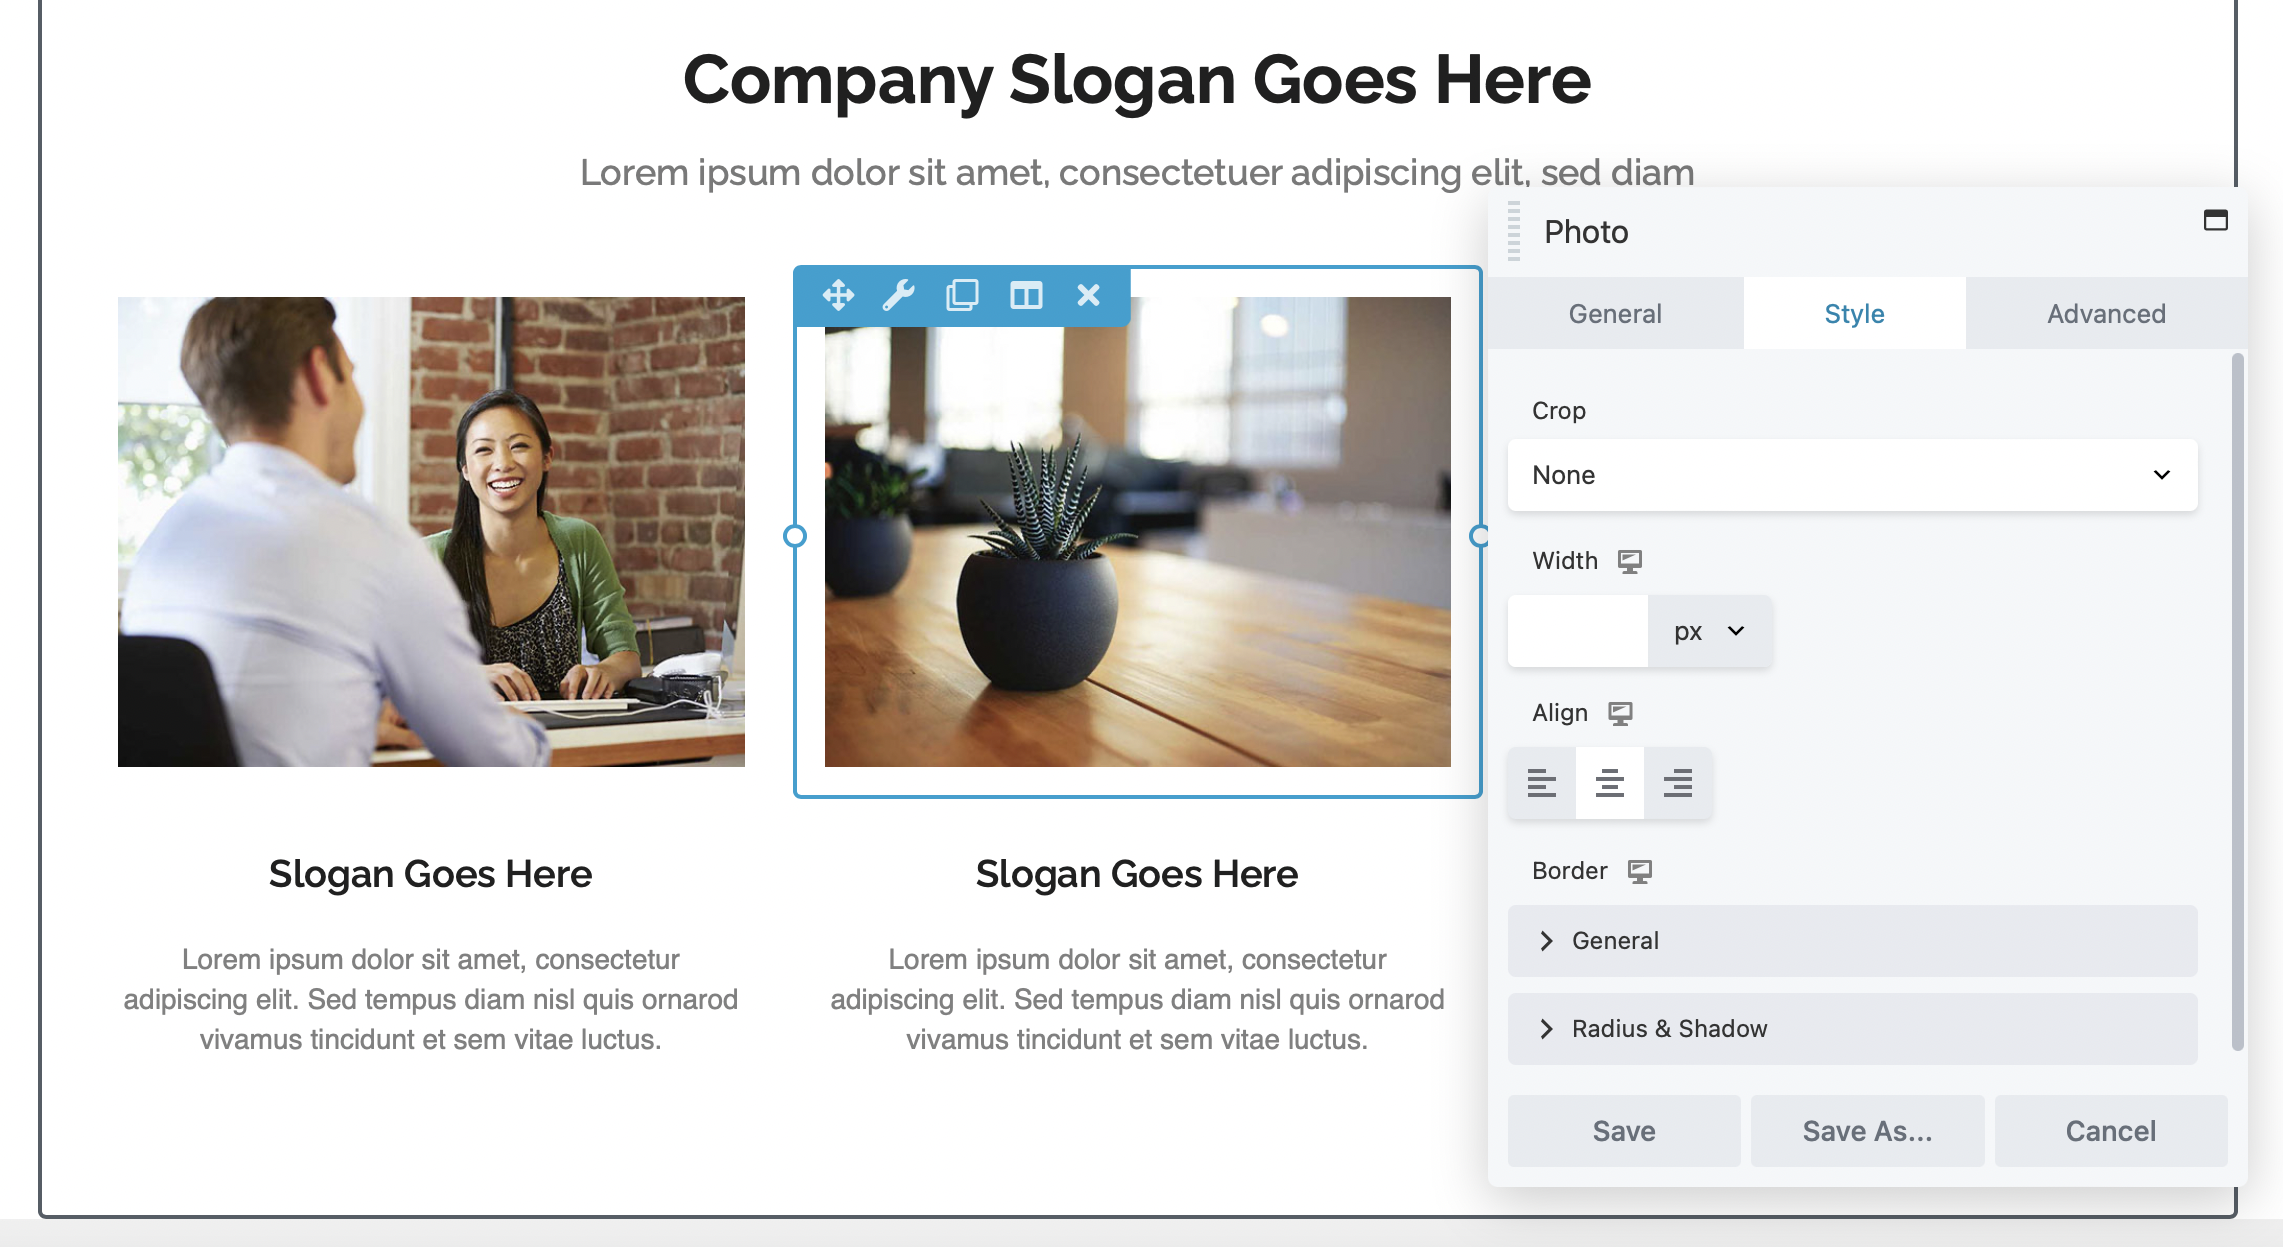Click the move handle icon on the photo toolbar
The height and width of the screenshot is (1247, 2283).
pyautogui.click(x=838, y=295)
